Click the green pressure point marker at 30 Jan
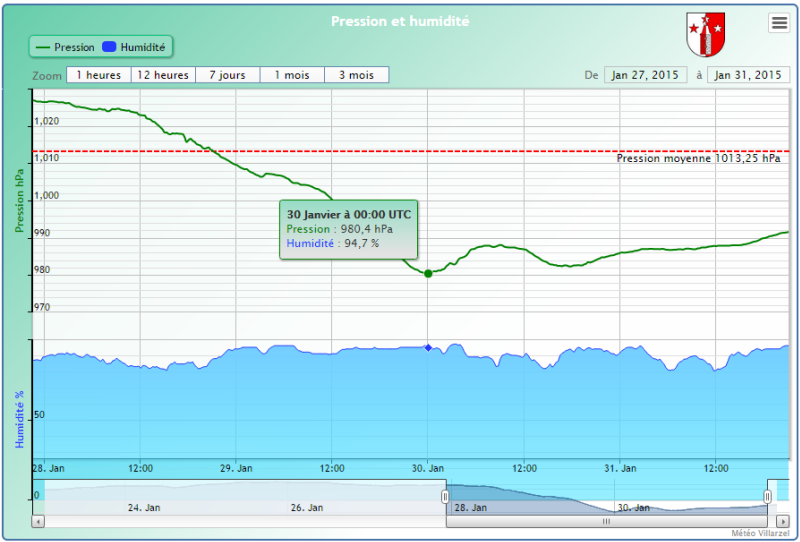Image resolution: width=800 pixels, height=542 pixels. (428, 273)
